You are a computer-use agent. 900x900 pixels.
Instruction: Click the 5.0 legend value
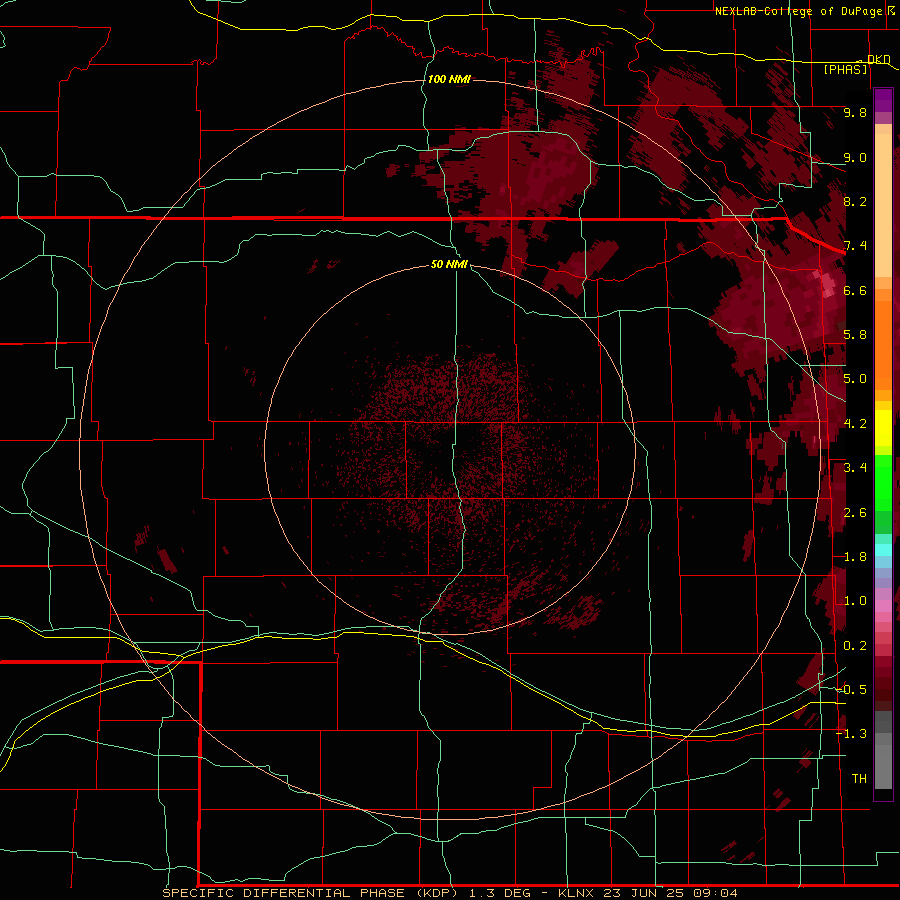855,379
